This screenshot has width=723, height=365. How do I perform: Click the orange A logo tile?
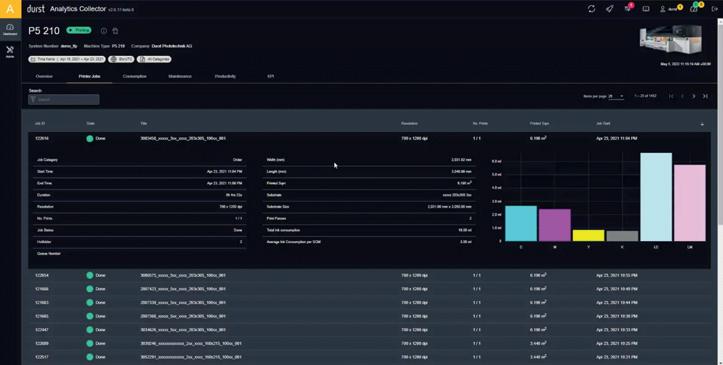click(x=10, y=9)
